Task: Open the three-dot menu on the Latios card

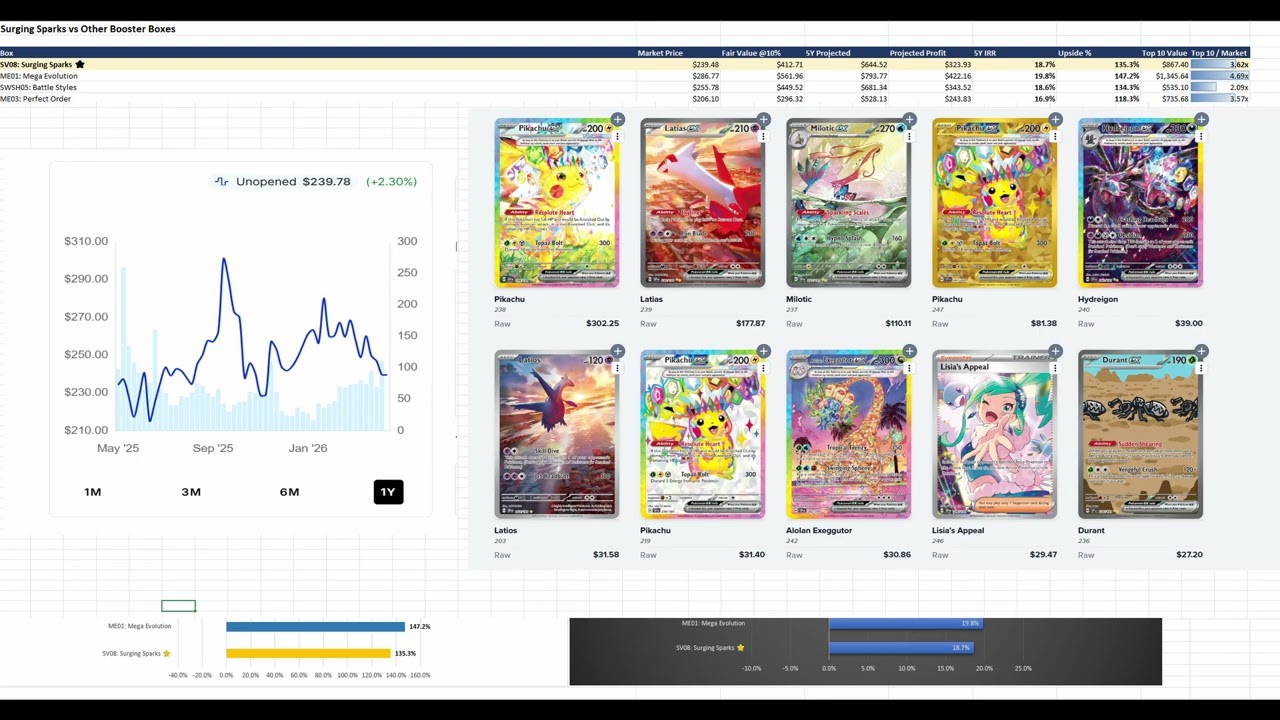Action: pyautogui.click(x=618, y=368)
